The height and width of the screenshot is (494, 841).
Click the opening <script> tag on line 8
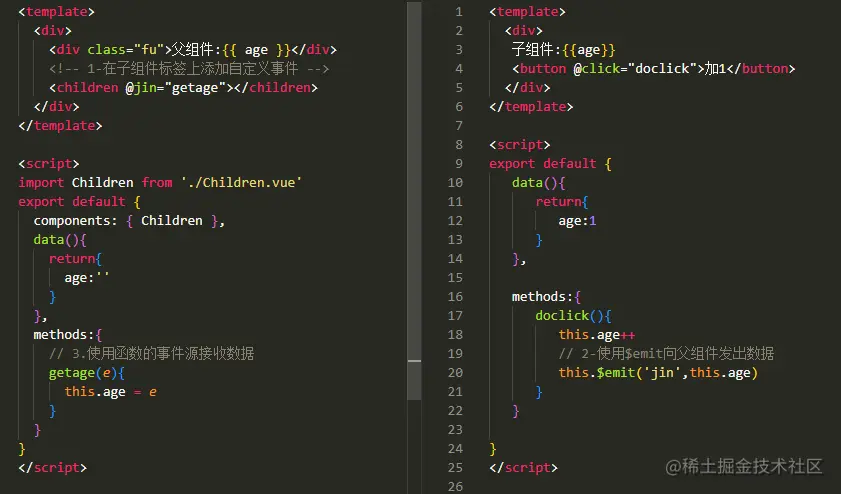(520, 145)
